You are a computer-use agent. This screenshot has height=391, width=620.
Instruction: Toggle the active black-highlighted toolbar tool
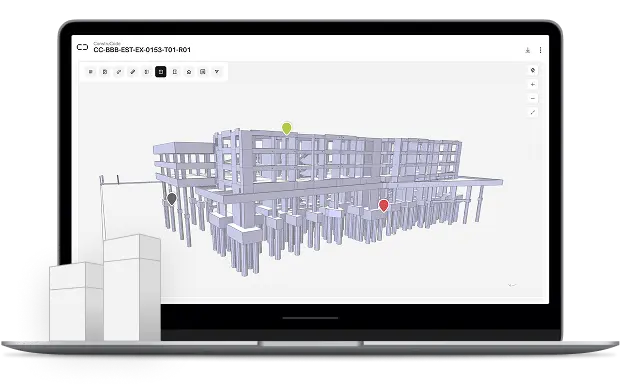coord(161,72)
